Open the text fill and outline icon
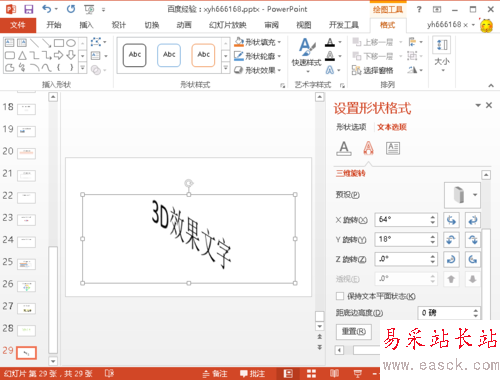The image size is (500, 380). coord(344,148)
